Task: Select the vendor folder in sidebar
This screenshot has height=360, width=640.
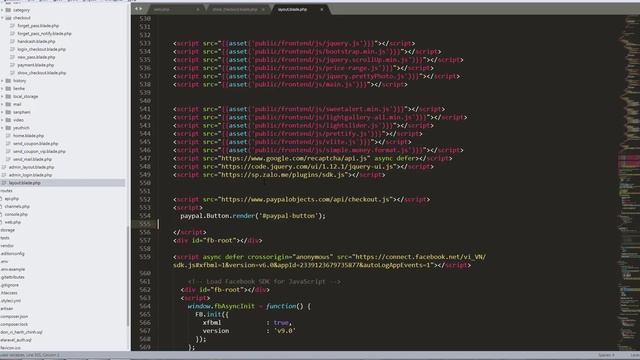Action: point(7,246)
